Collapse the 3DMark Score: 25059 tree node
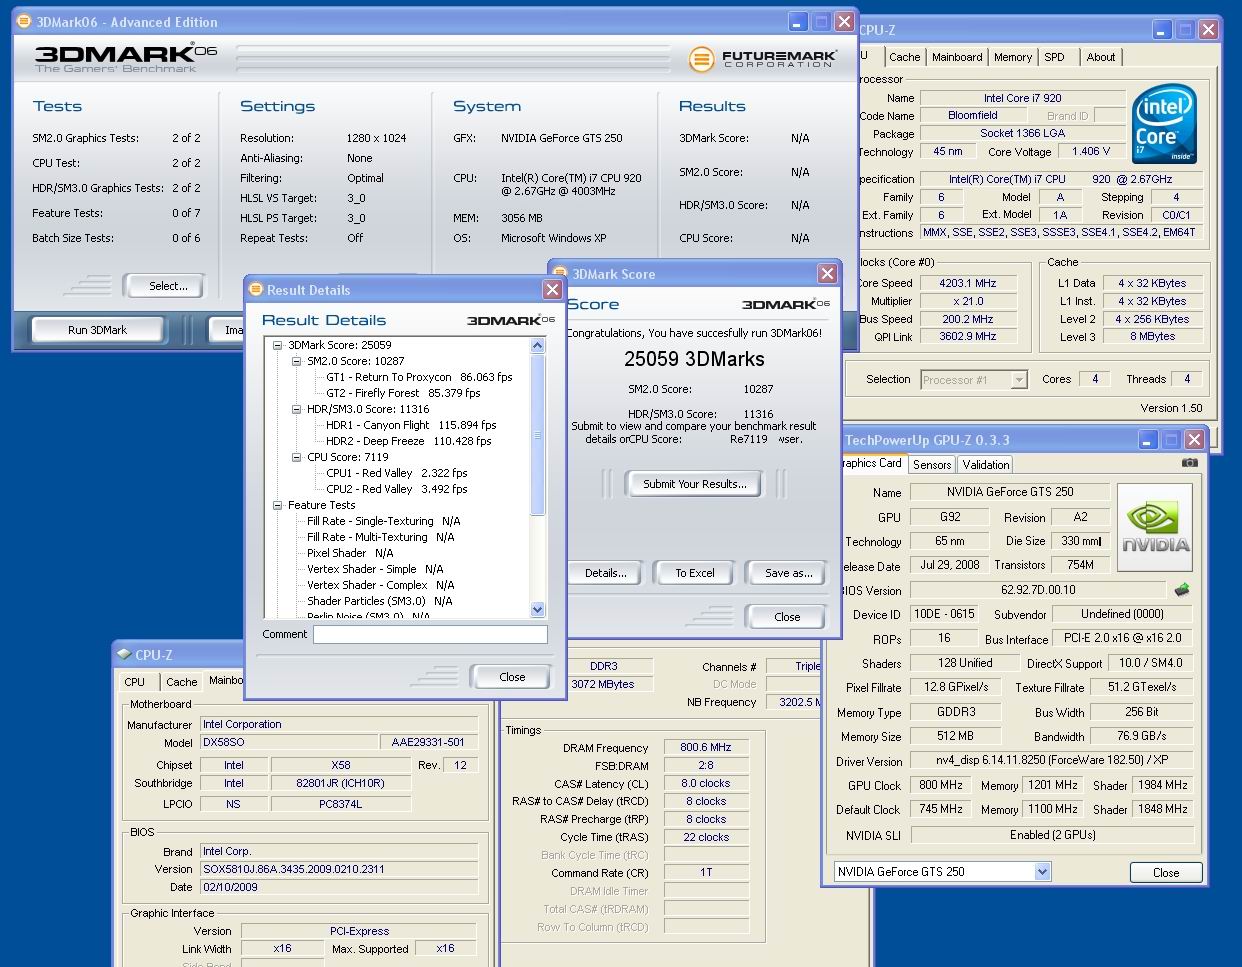 coord(278,345)
